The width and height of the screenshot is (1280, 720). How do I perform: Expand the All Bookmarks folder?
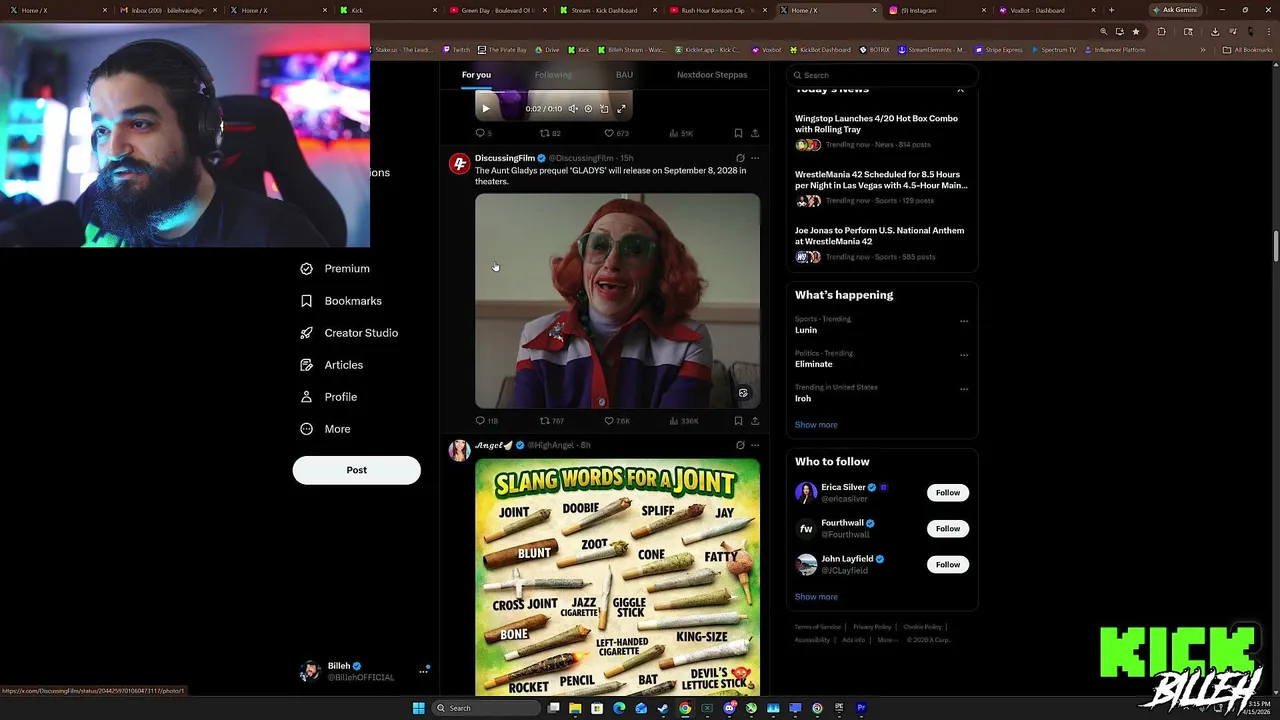(x=1248, y=50)
